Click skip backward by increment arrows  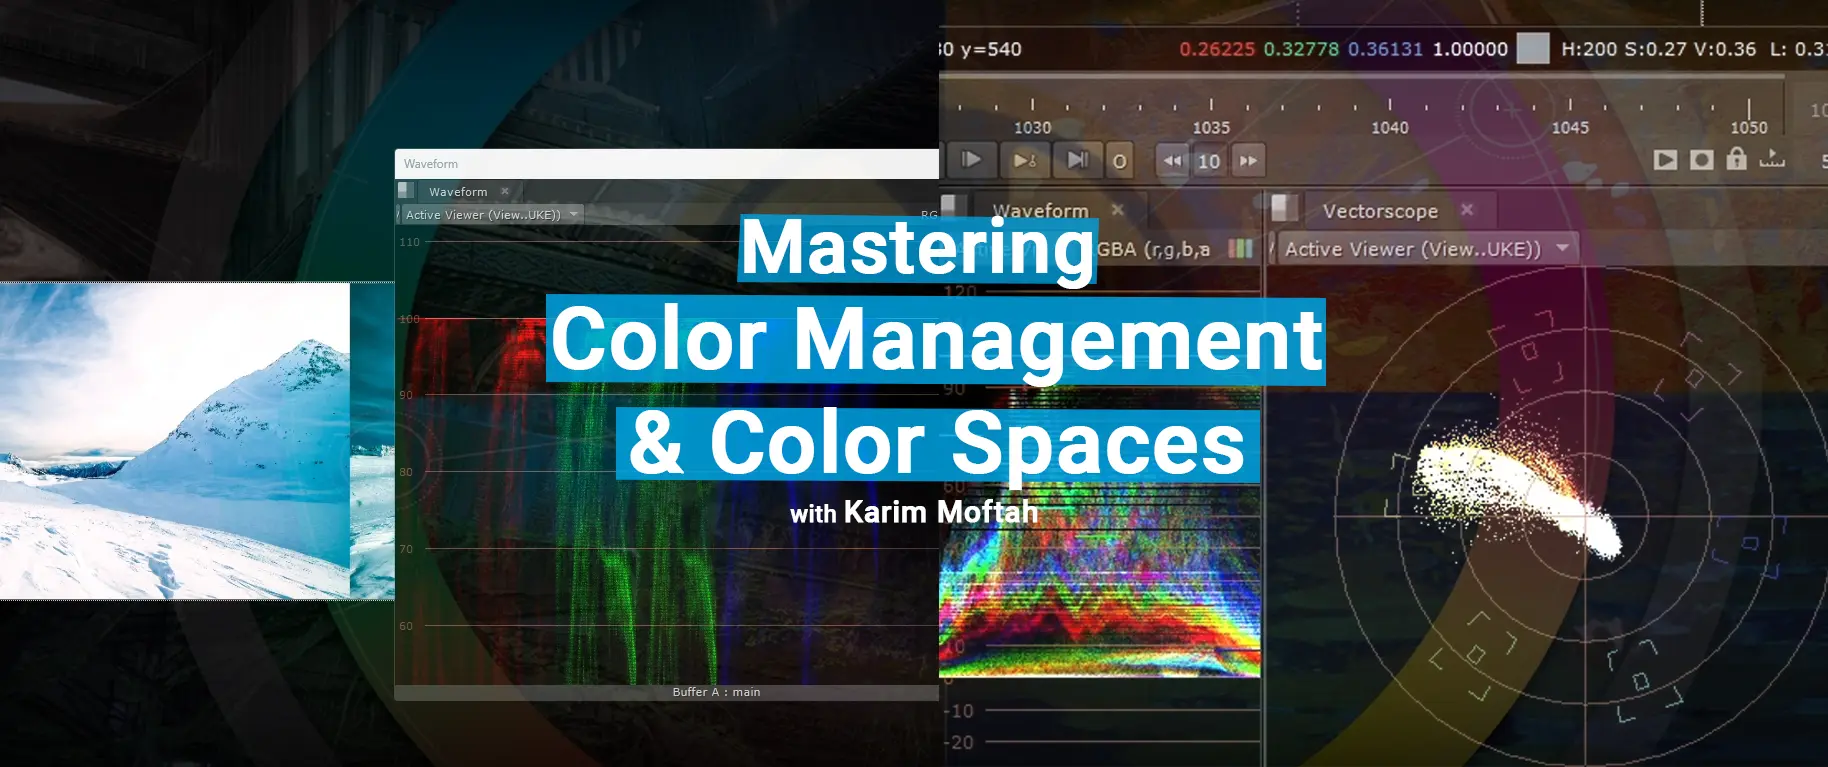(1172, 161)
